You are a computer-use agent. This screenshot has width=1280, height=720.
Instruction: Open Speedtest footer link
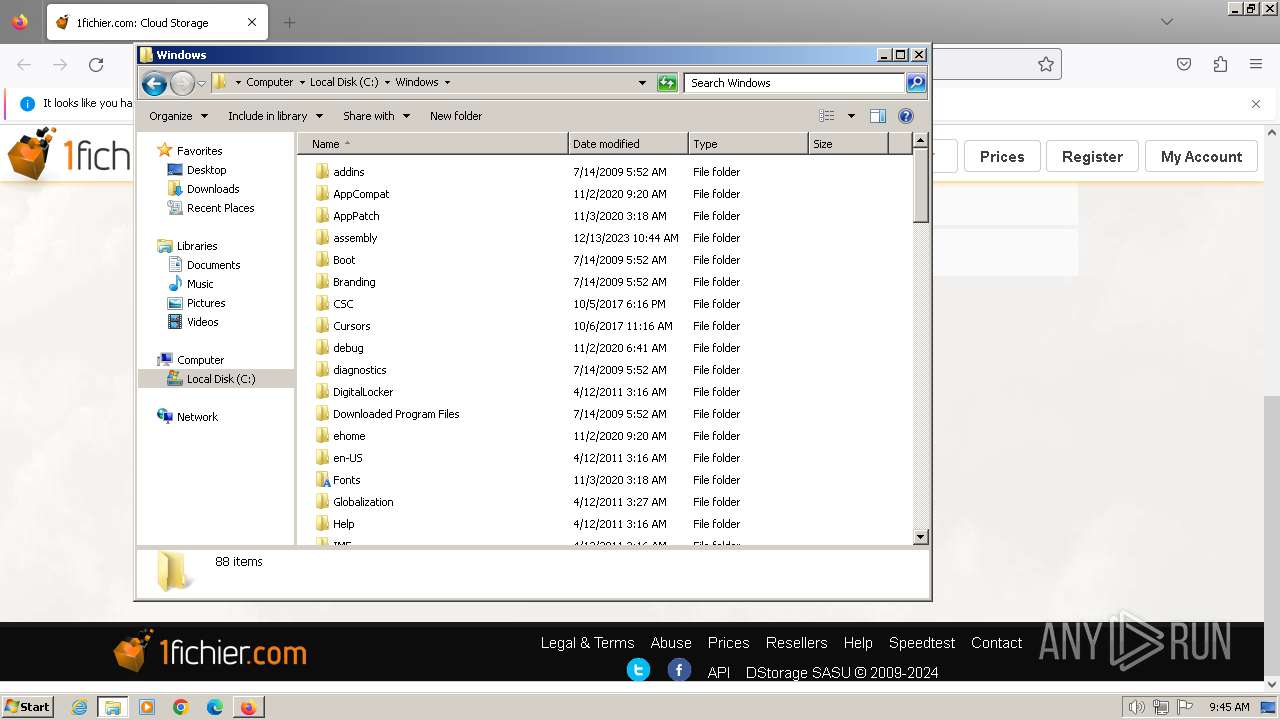[922, 643]
